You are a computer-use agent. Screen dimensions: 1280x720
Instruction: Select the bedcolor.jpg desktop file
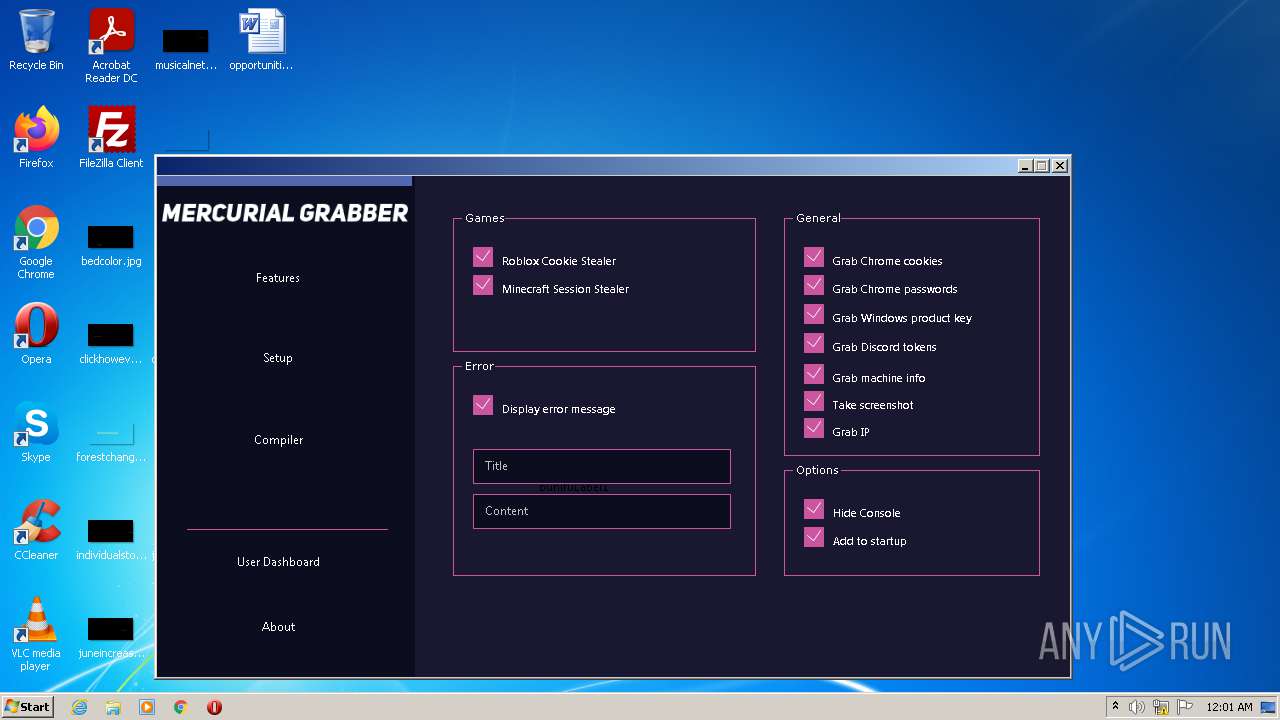(x=111, y=245)
